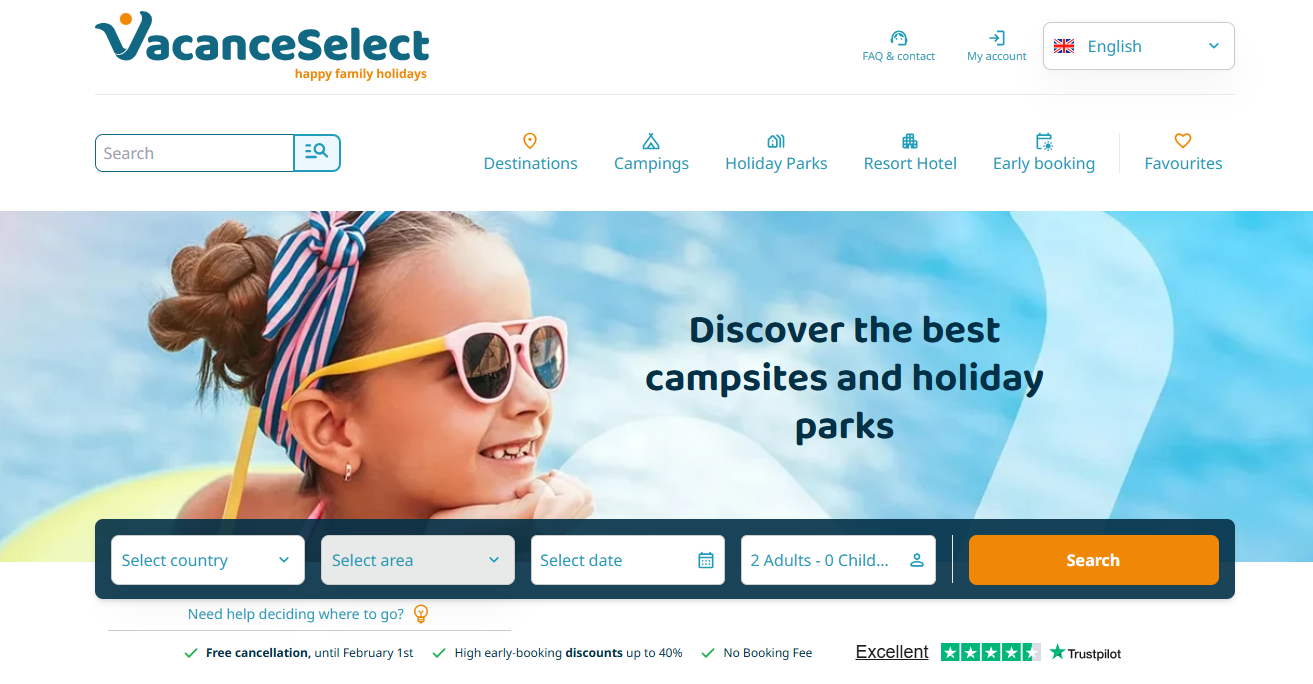Open Favourites heart icon
This screenshot has width=1313, height=684.
pos(1183,141)
